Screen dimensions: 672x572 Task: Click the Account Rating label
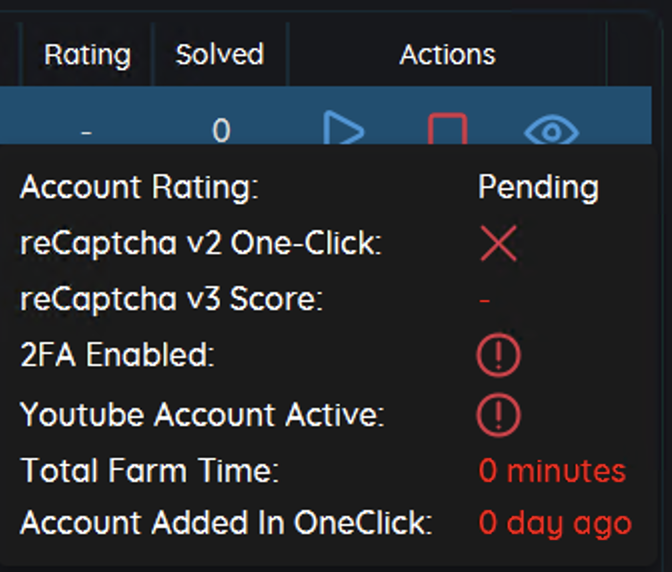[139, 187]
